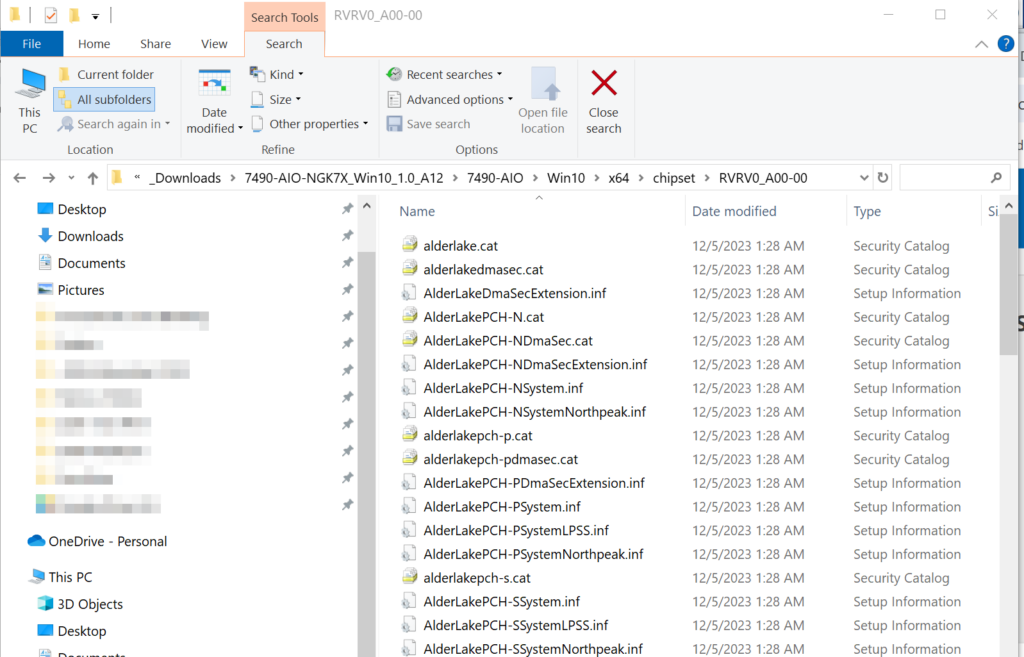Refresh the folder view

881,177
